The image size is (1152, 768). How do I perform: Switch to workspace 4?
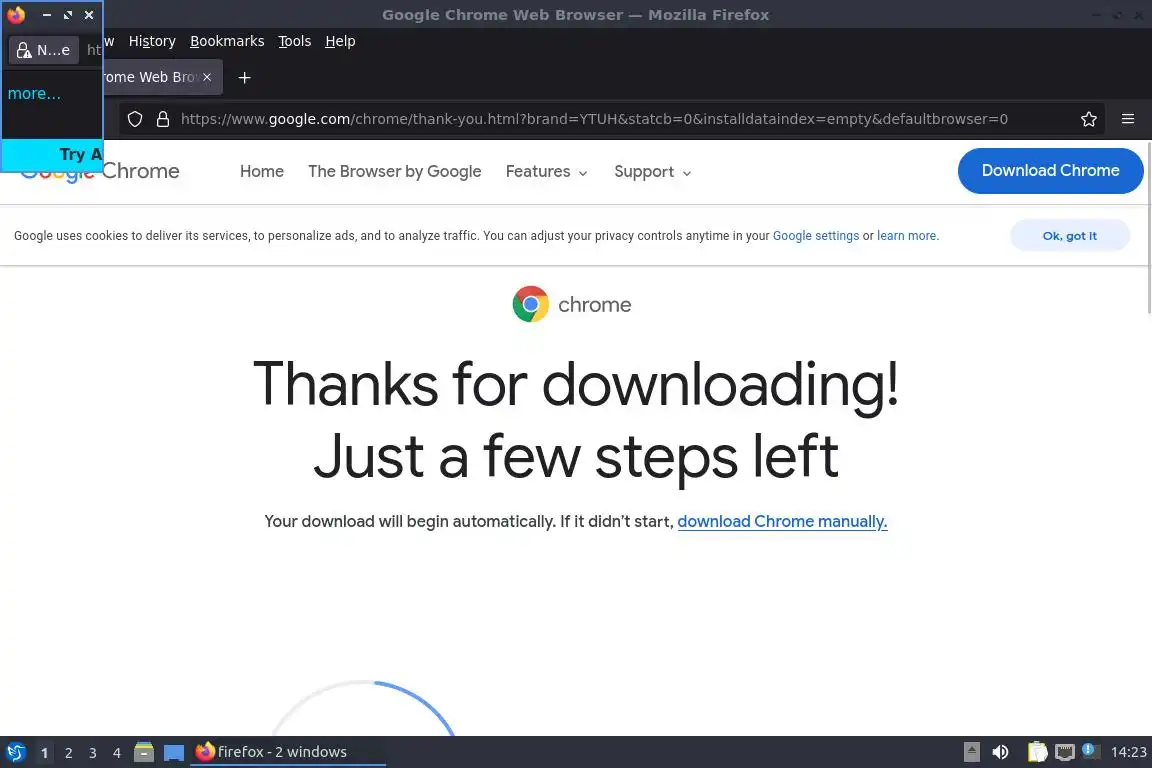(x=117, y=753)
